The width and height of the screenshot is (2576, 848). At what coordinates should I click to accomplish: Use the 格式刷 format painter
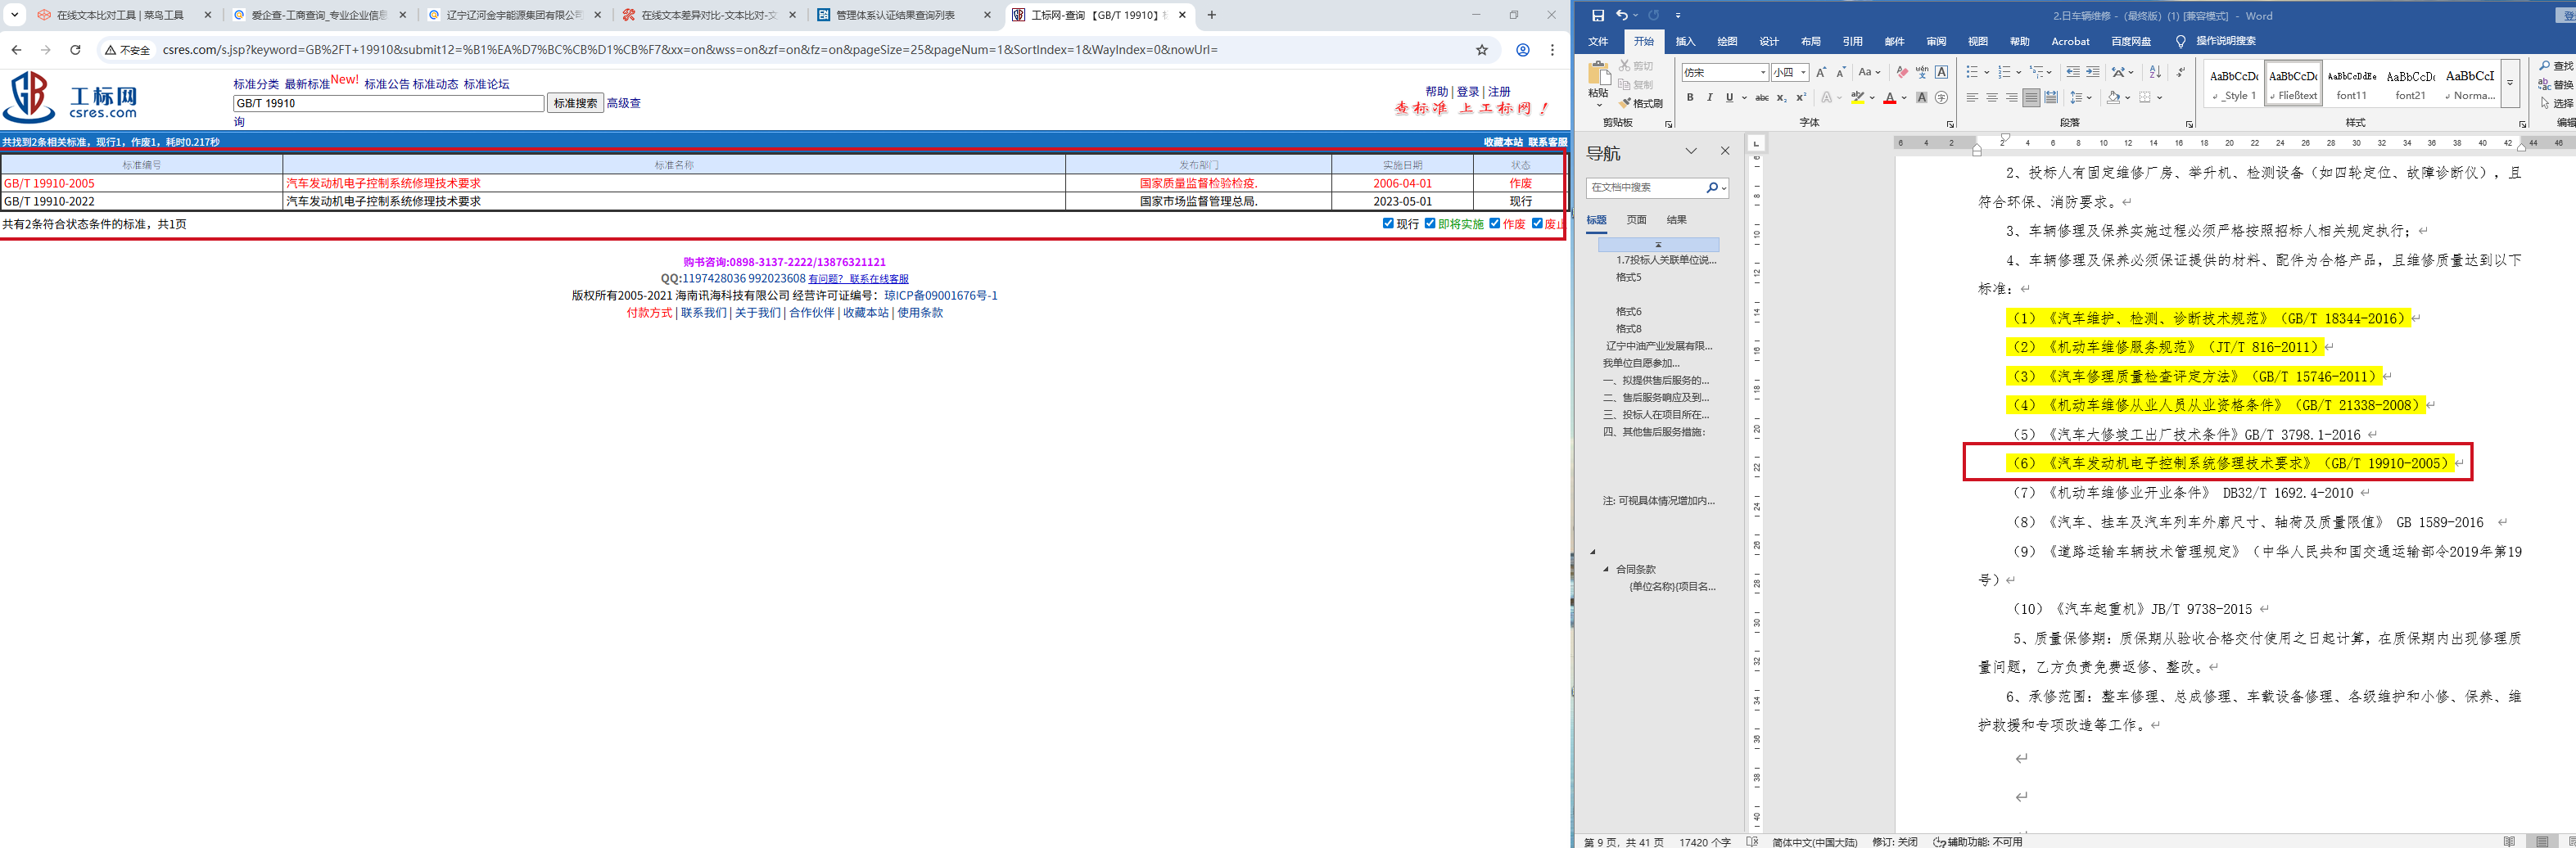[1640, 103]
